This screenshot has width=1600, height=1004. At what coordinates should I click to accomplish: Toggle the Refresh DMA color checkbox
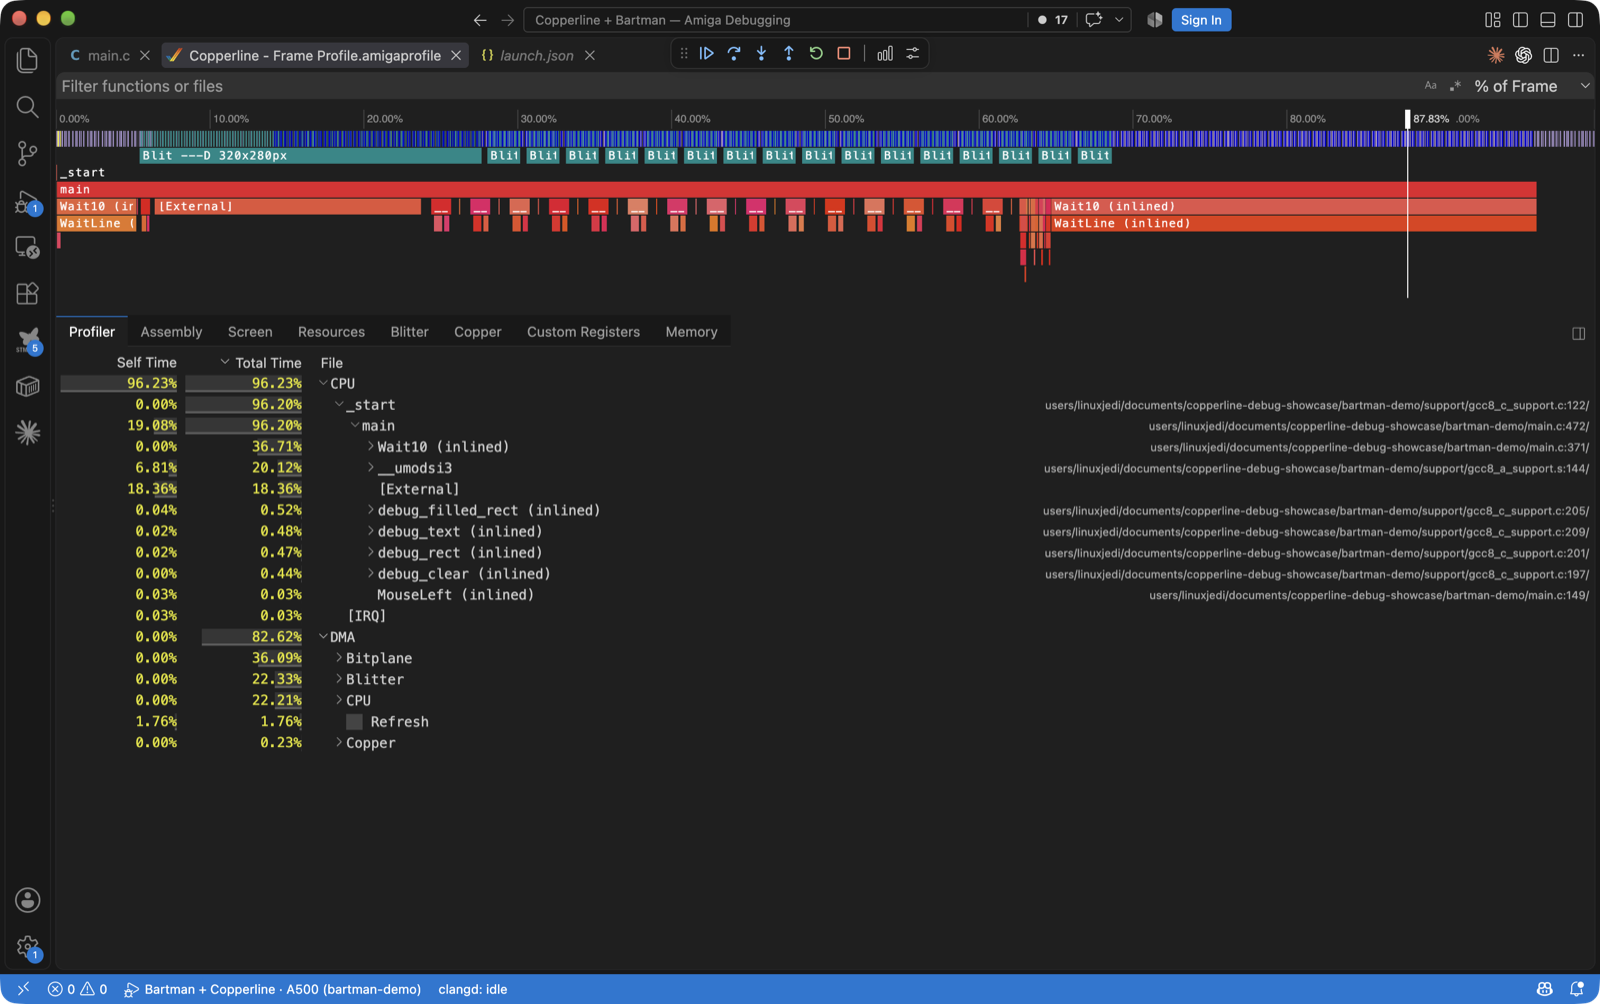pyautogui.click(x=354, y=722)
